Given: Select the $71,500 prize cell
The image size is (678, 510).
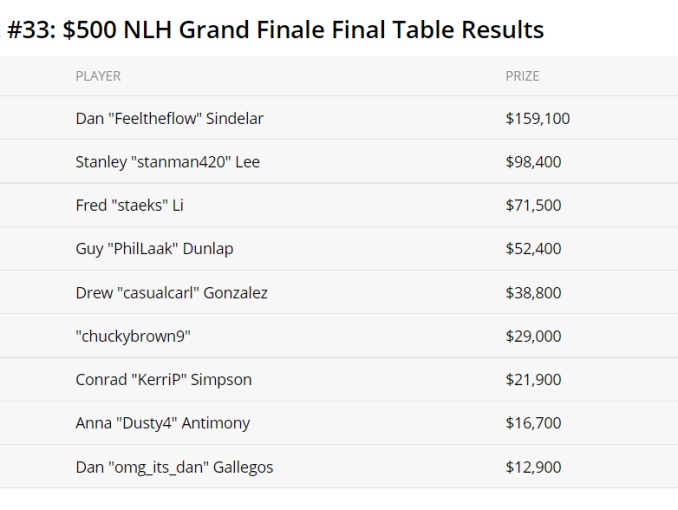Looking at the screenshot, I should pos(533,206).
